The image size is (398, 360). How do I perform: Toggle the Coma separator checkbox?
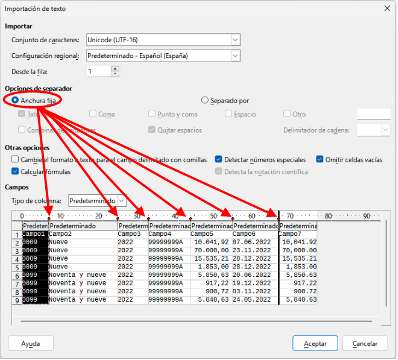tap(93, 114)
